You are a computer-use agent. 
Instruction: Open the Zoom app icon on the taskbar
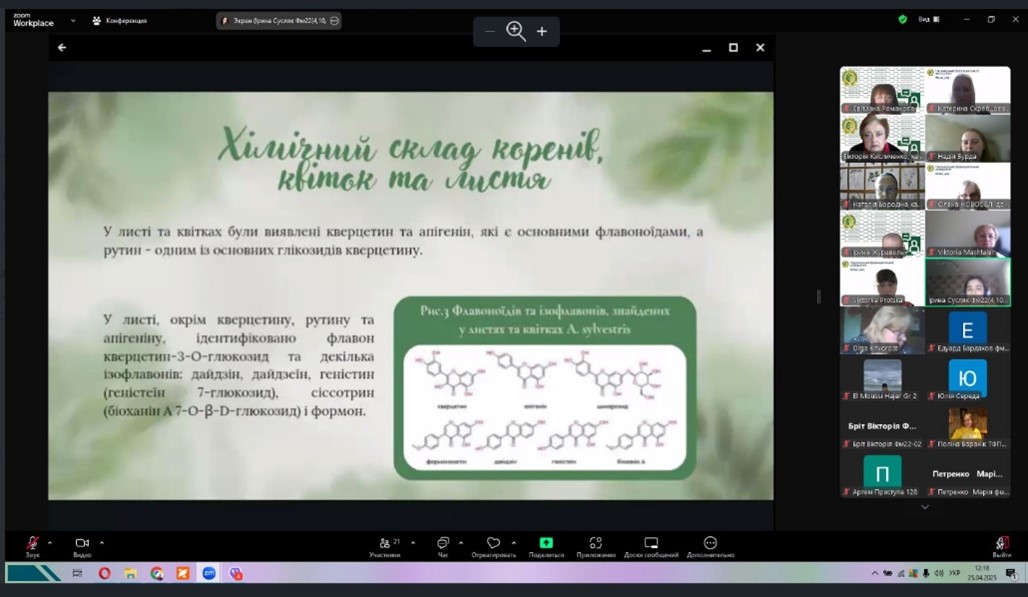tap(208, 573)
